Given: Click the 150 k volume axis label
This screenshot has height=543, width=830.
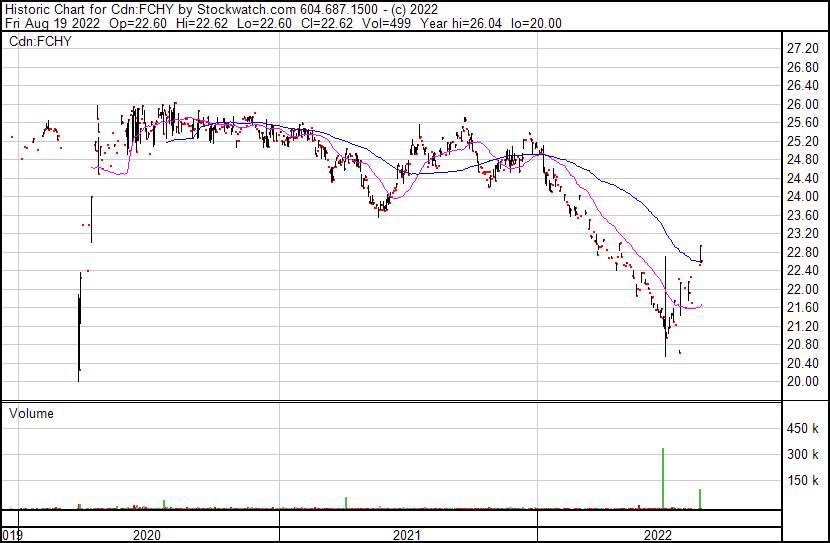Looking at the screenshot, I should tap(804, 481).
